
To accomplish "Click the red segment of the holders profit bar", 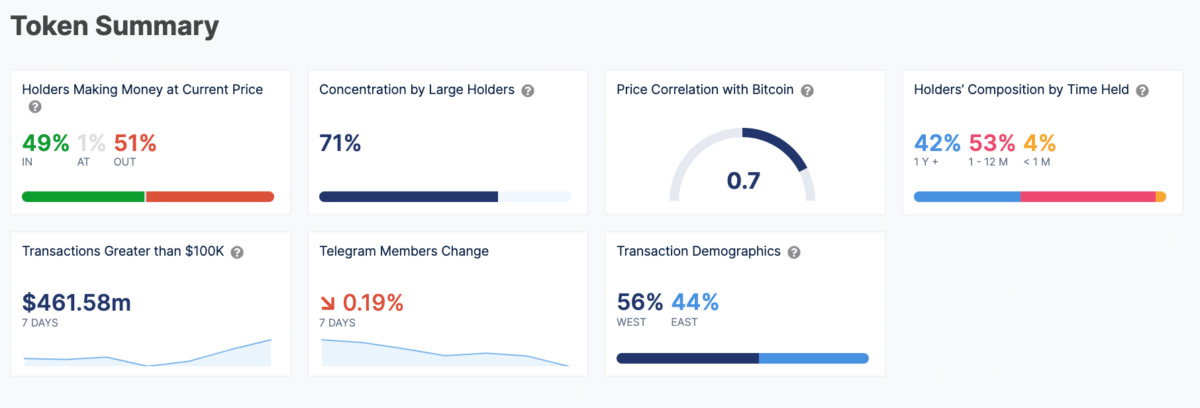I will coord(210,196).
